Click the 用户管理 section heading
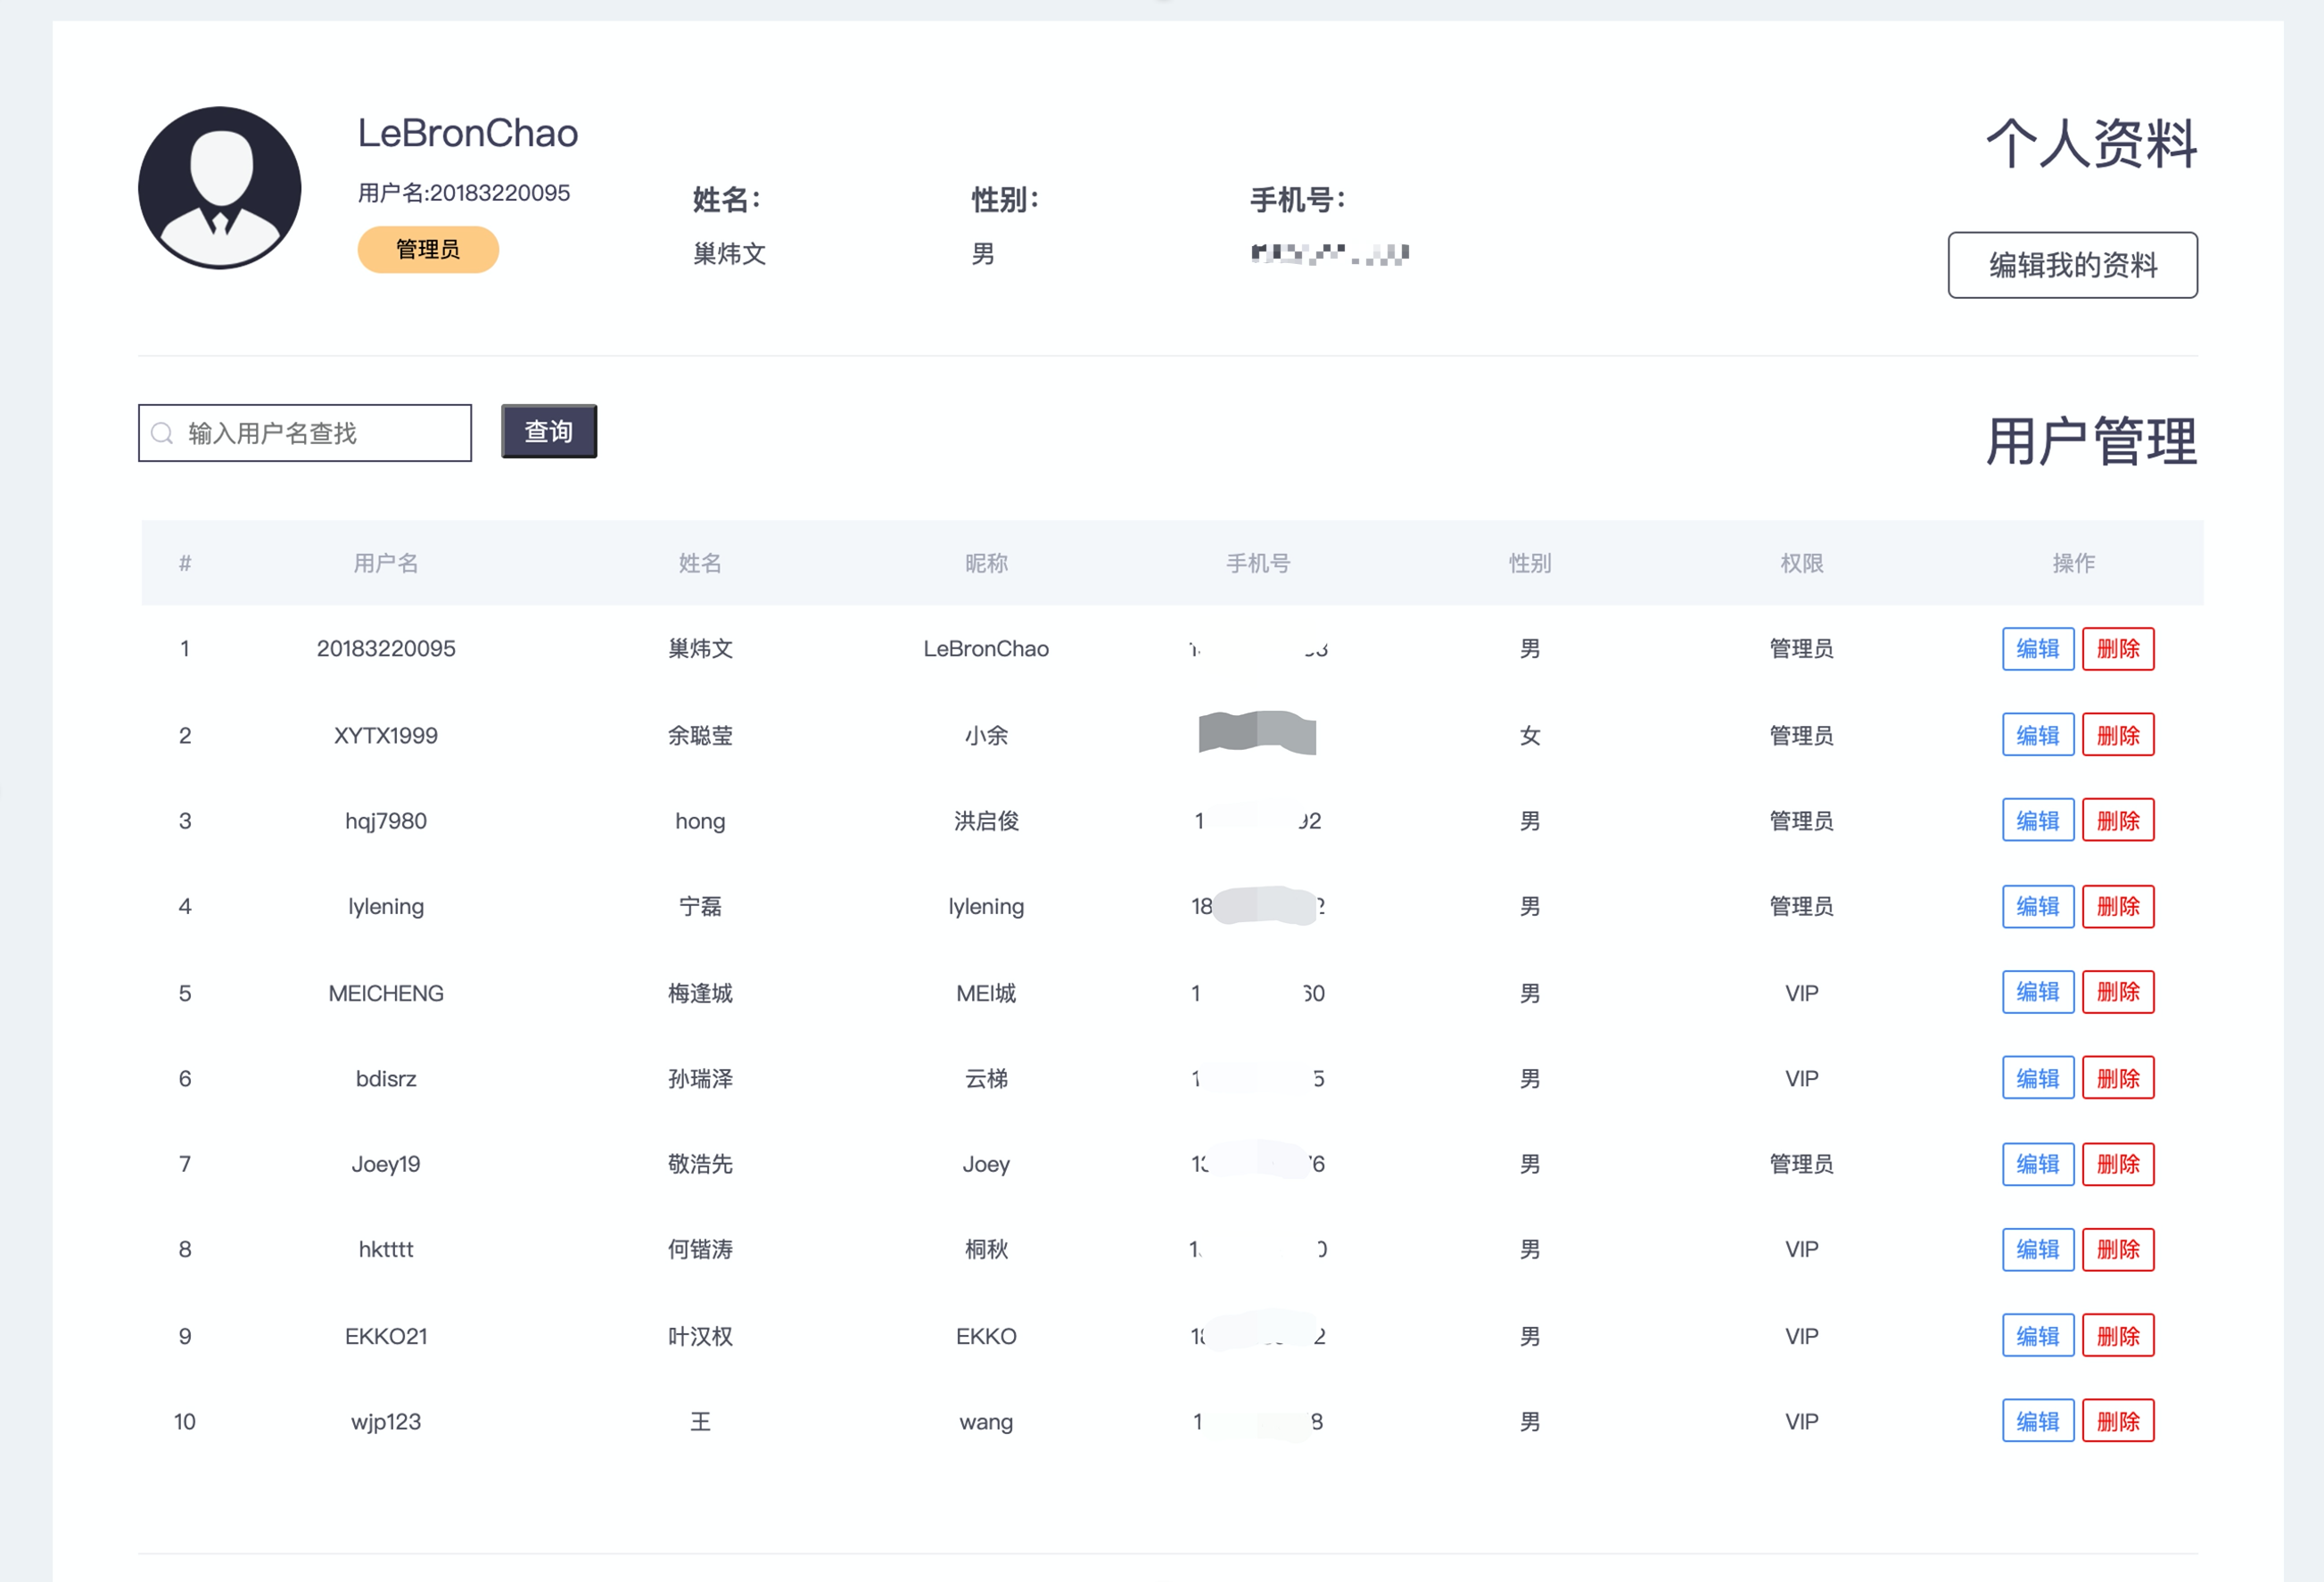Image resolution: width=2324 pixels, height=1582 pixels. pyautogui.click(x=2091, y=441)
